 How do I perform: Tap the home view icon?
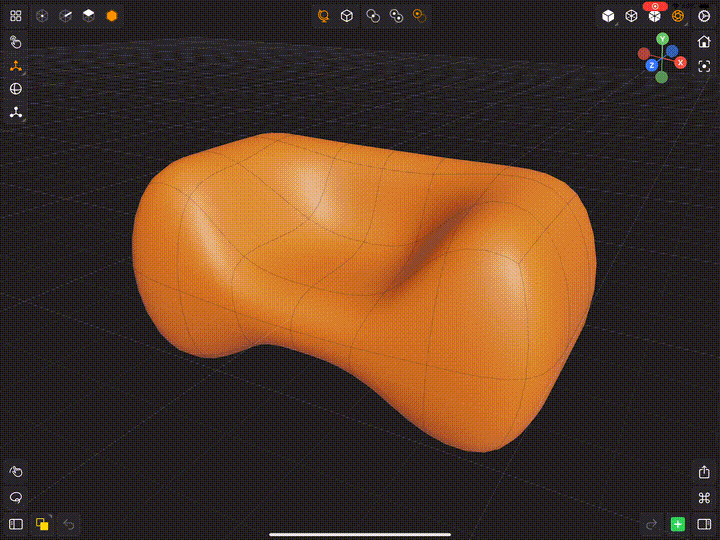tap(704, 42)
